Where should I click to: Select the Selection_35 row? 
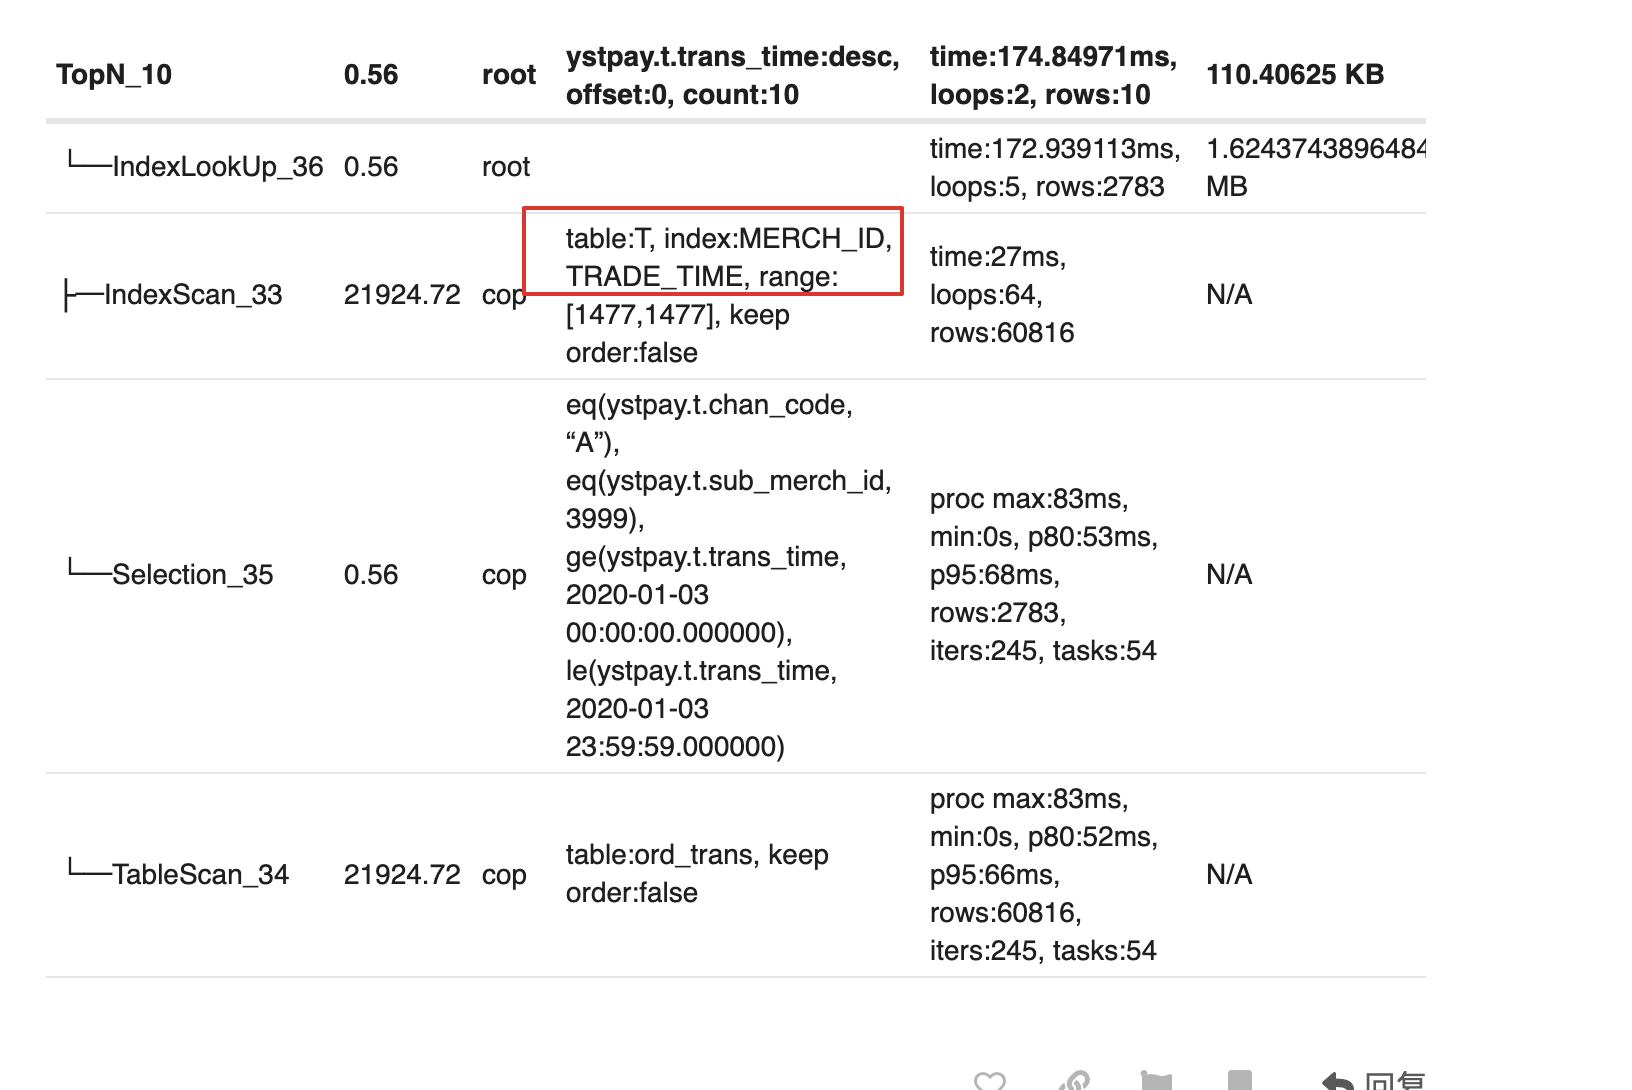(192, 575)
